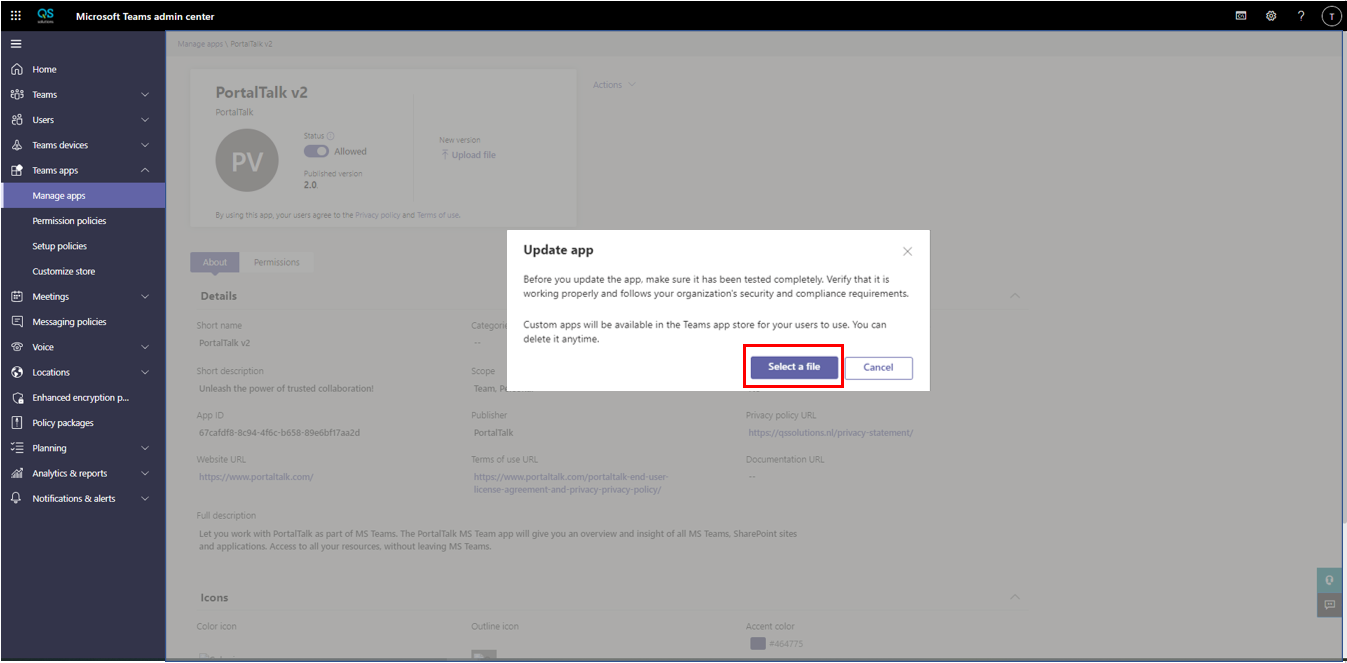Click the Users icon in sidebar
1347x663 pixels.
[x=16, y=120]
